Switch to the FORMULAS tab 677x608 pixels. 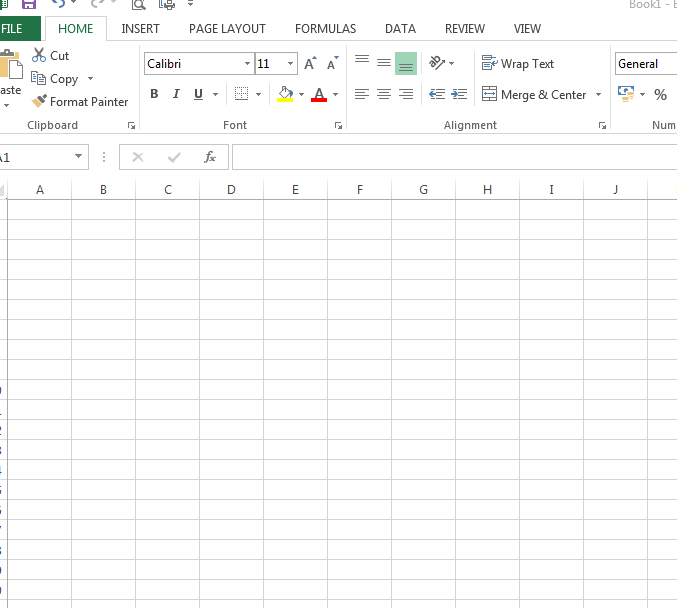tap(326, 28)
